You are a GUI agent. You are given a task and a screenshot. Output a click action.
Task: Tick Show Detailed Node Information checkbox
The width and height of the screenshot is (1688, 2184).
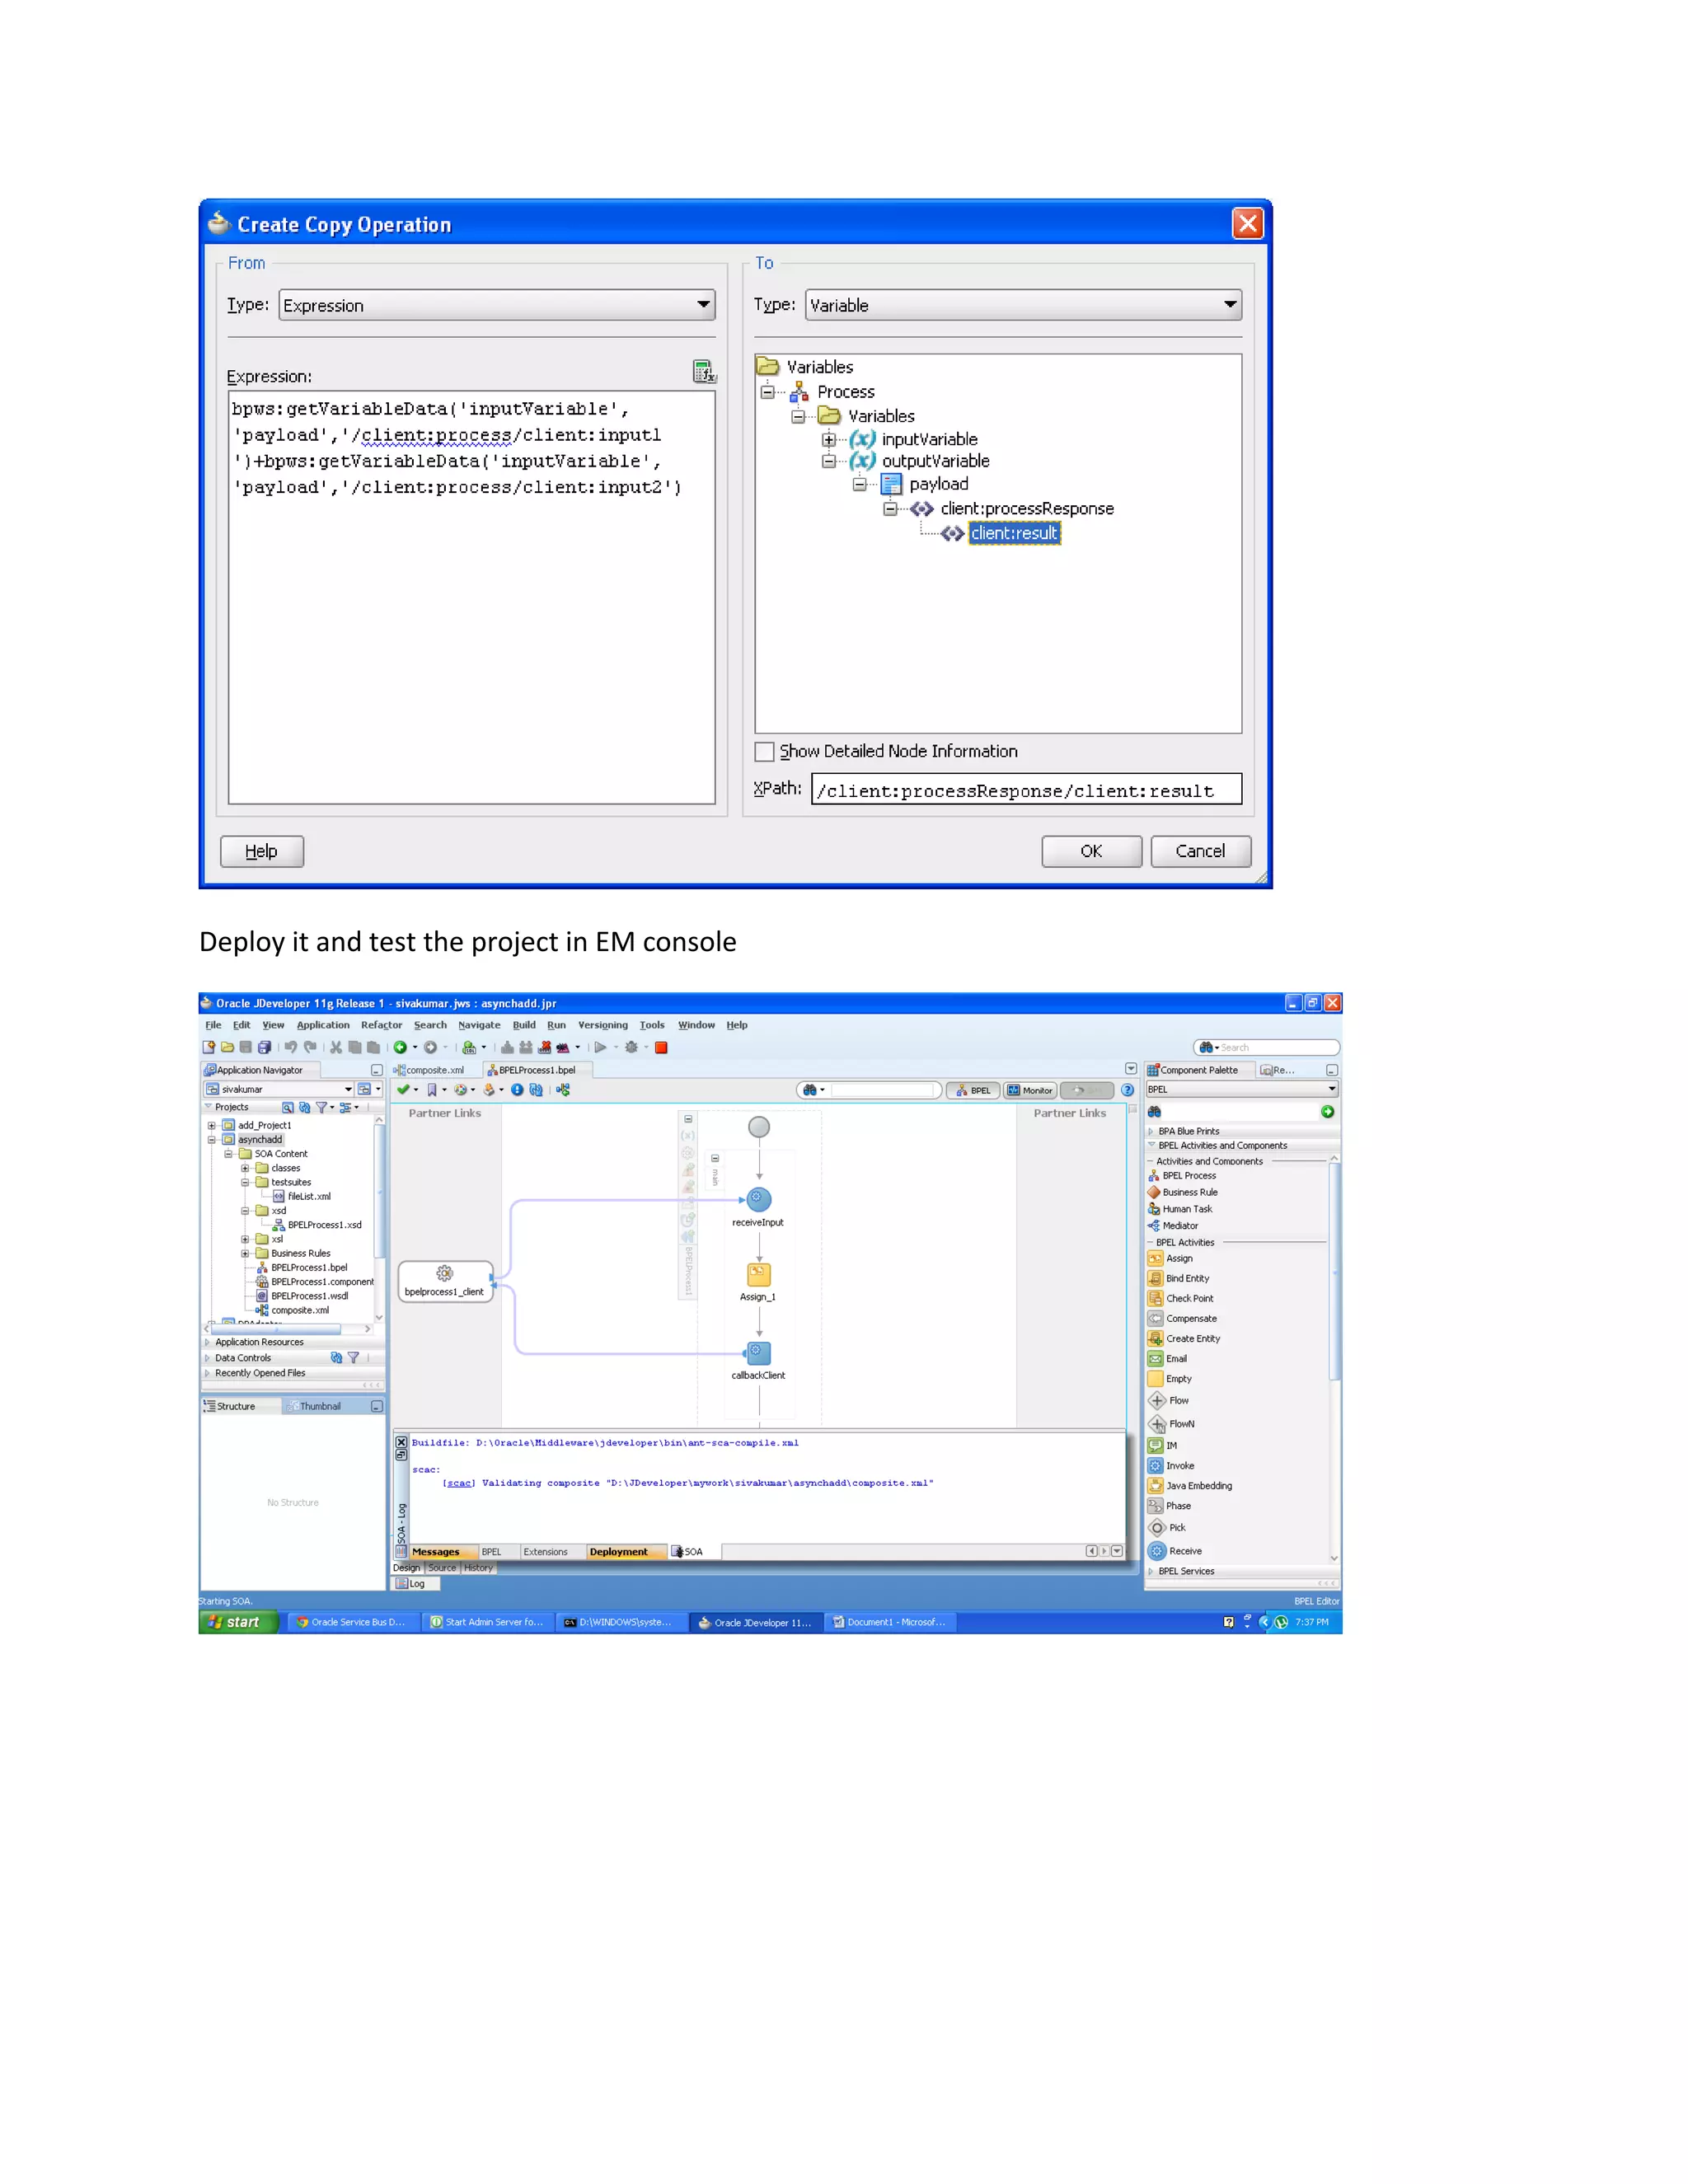click(764, 751)
